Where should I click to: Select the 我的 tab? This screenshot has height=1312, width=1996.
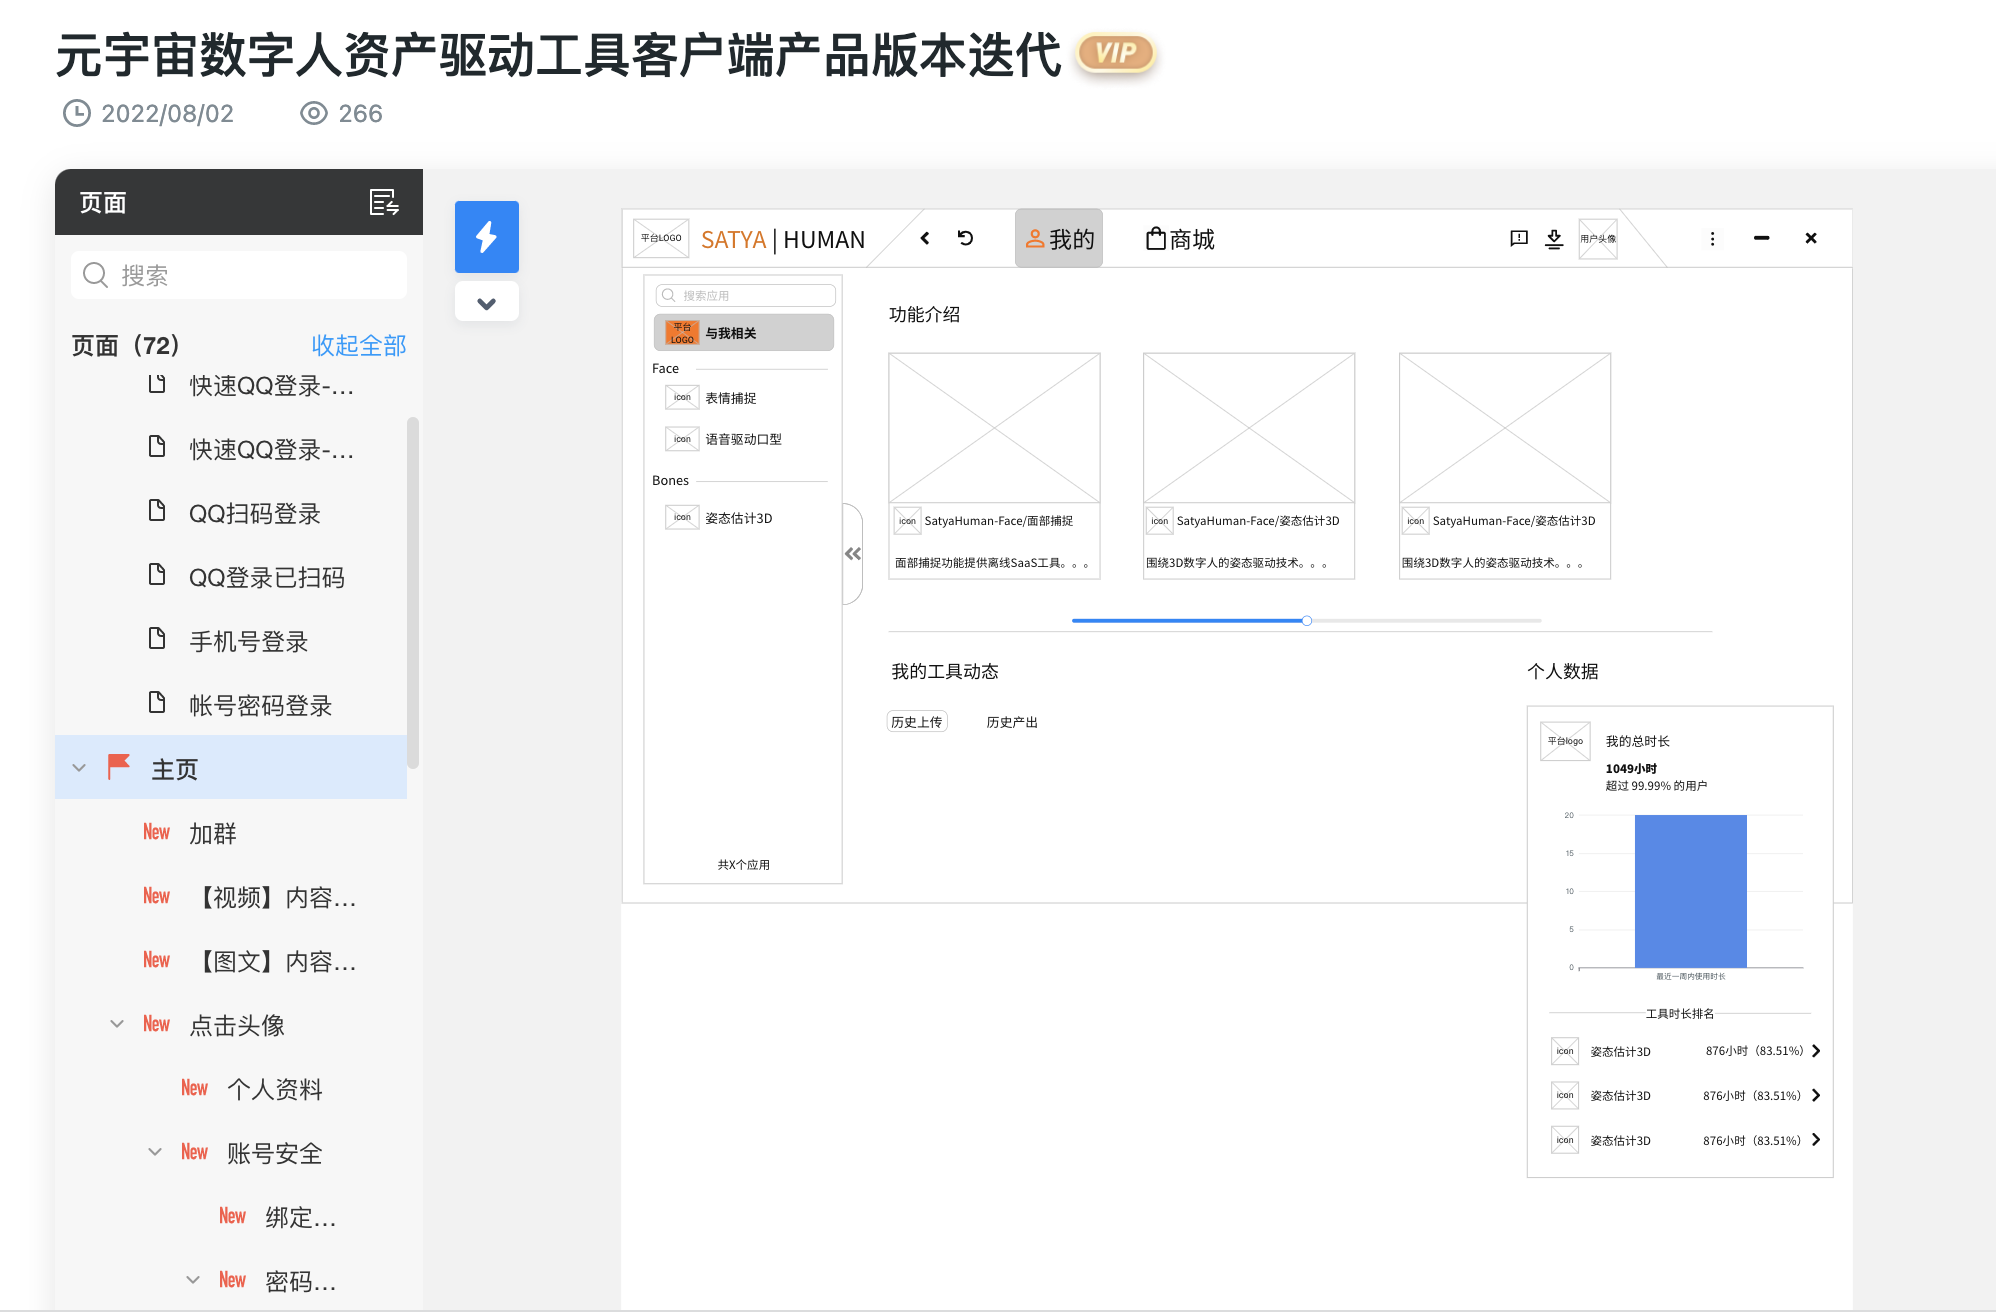pyautogui.click(x=1059, y=239)
